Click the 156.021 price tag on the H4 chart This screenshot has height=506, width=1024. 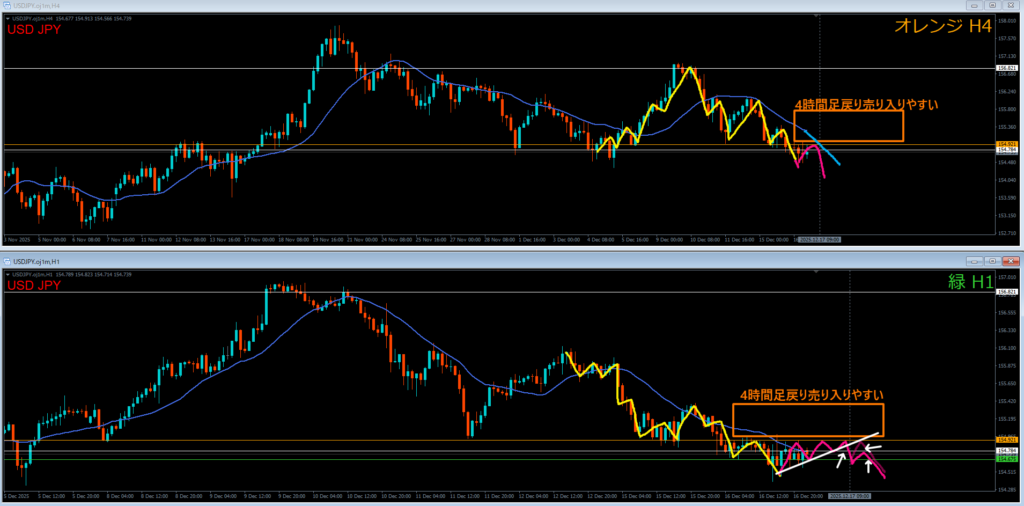coord(1007,68)
